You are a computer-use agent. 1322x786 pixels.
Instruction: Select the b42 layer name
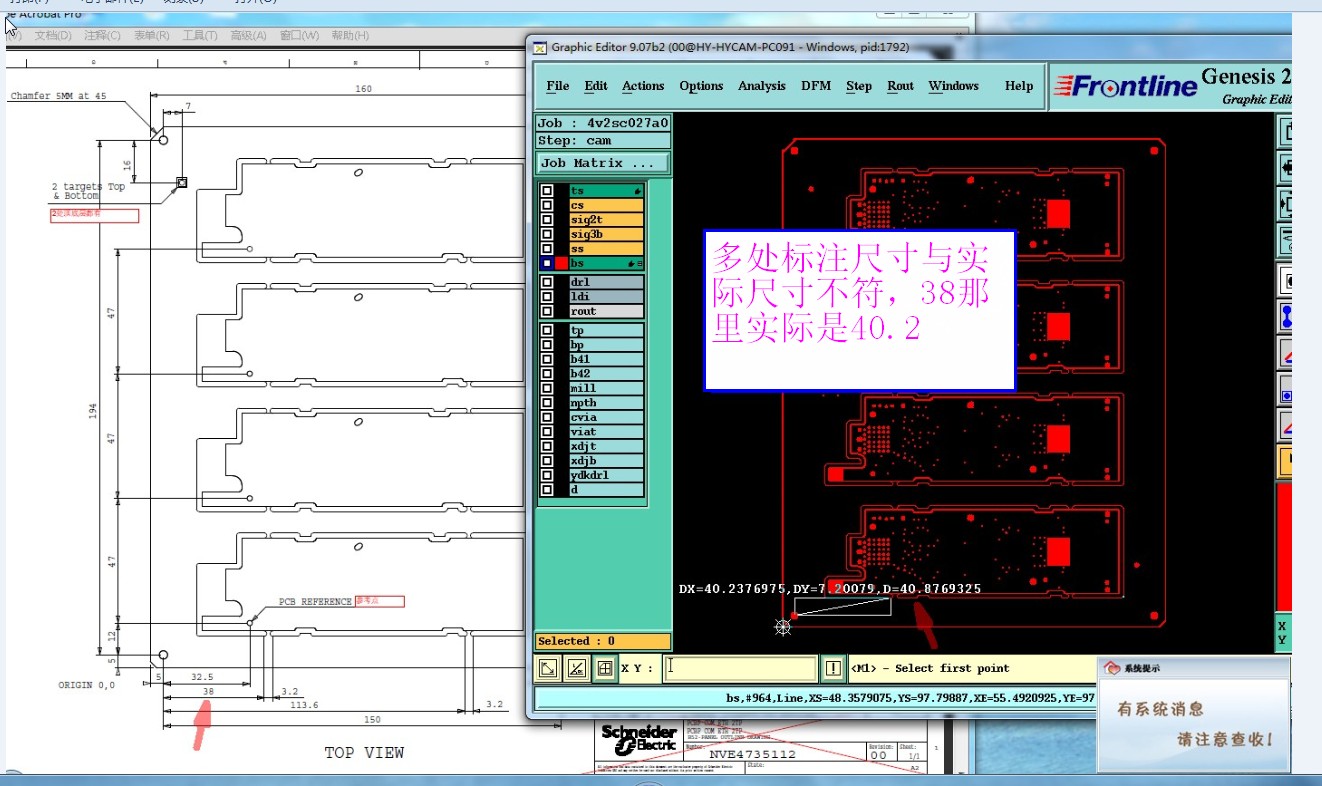(x=606, y=374)
